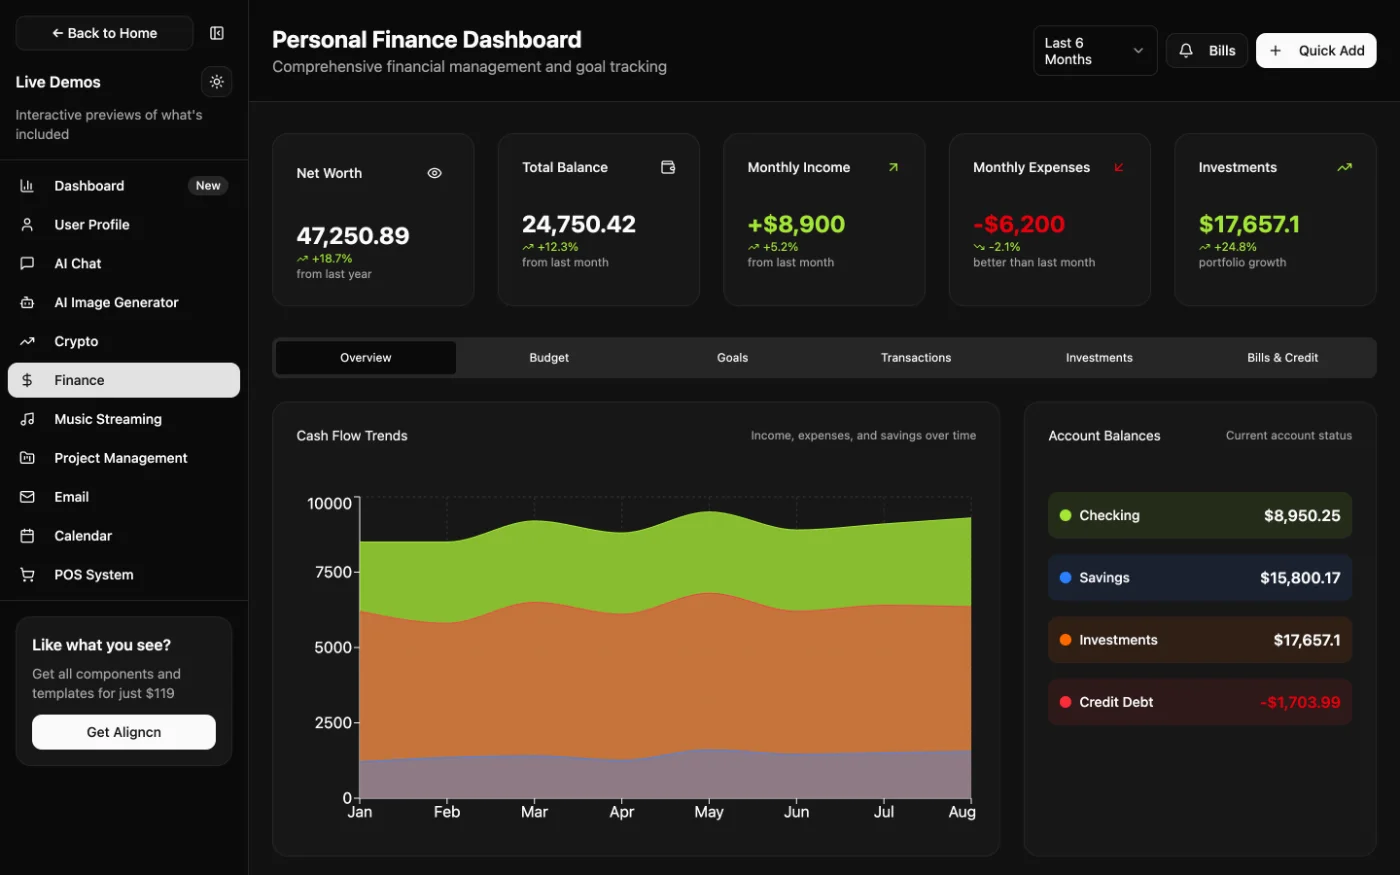Click May label on chart axis
This screenshot has width=1400, height=875.
[709, 812]
